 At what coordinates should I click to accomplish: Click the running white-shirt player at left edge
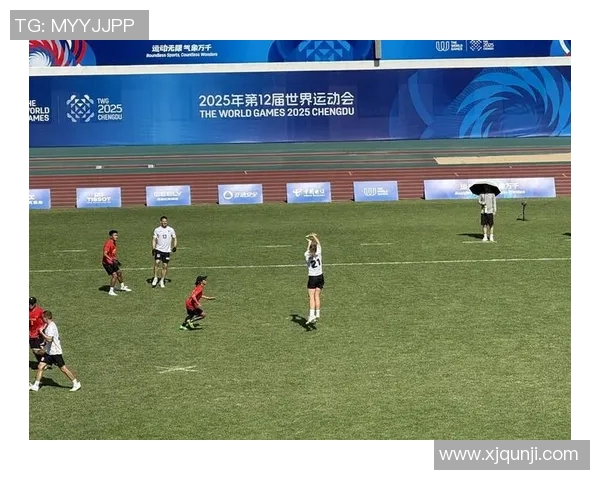tap(55, 351)
